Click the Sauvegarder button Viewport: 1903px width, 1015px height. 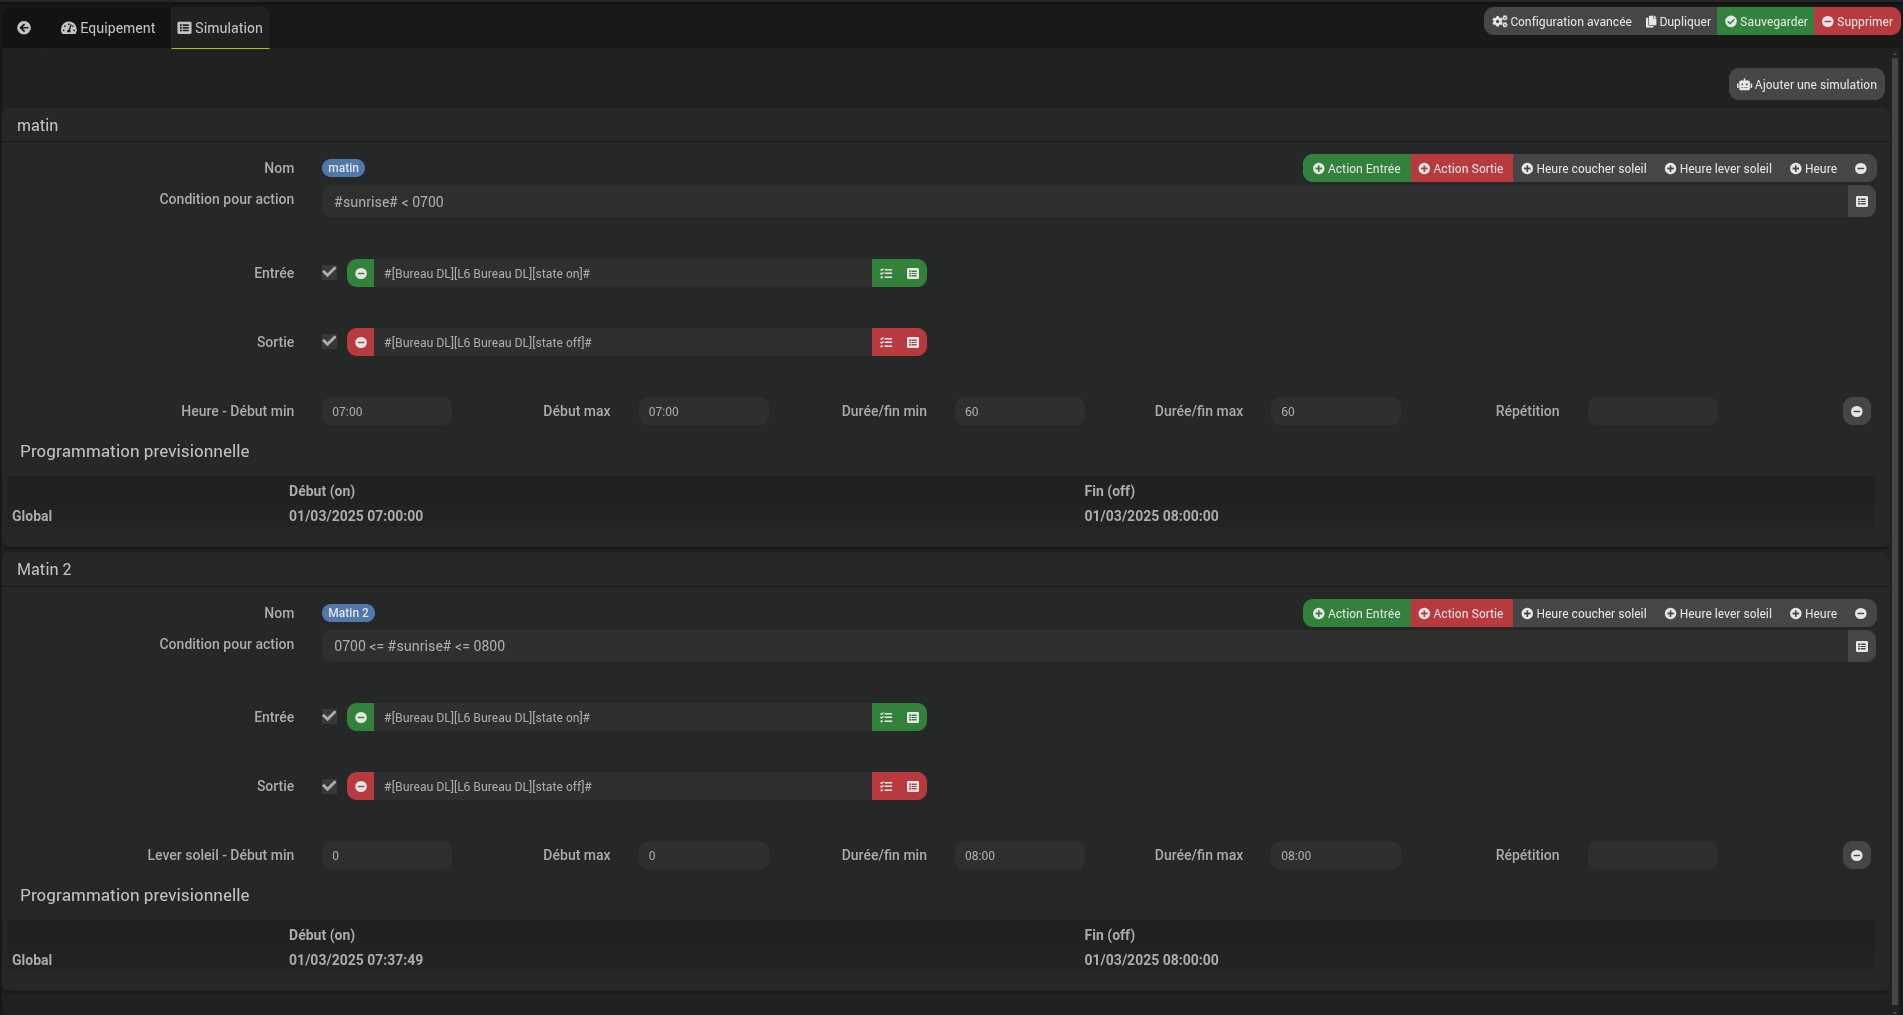pyautogui.click(x=1765, y=22)
